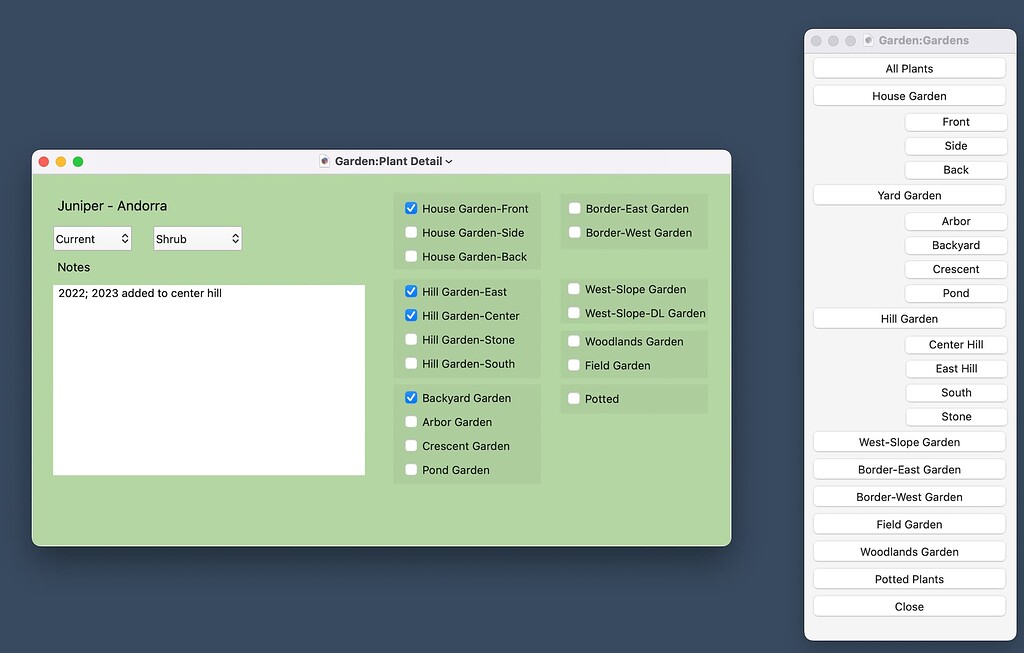This screenshot has height=653, width=1024.
Task: Click Close in the Gardens palette
Action: [x=908, y=606]
